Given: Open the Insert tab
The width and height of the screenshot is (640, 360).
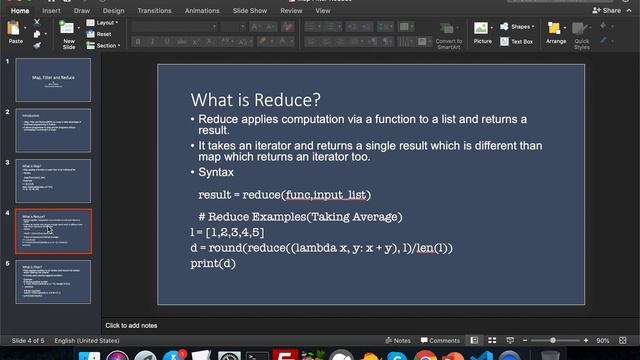Looking at the screenshot, I should click(x=51, y=11).
